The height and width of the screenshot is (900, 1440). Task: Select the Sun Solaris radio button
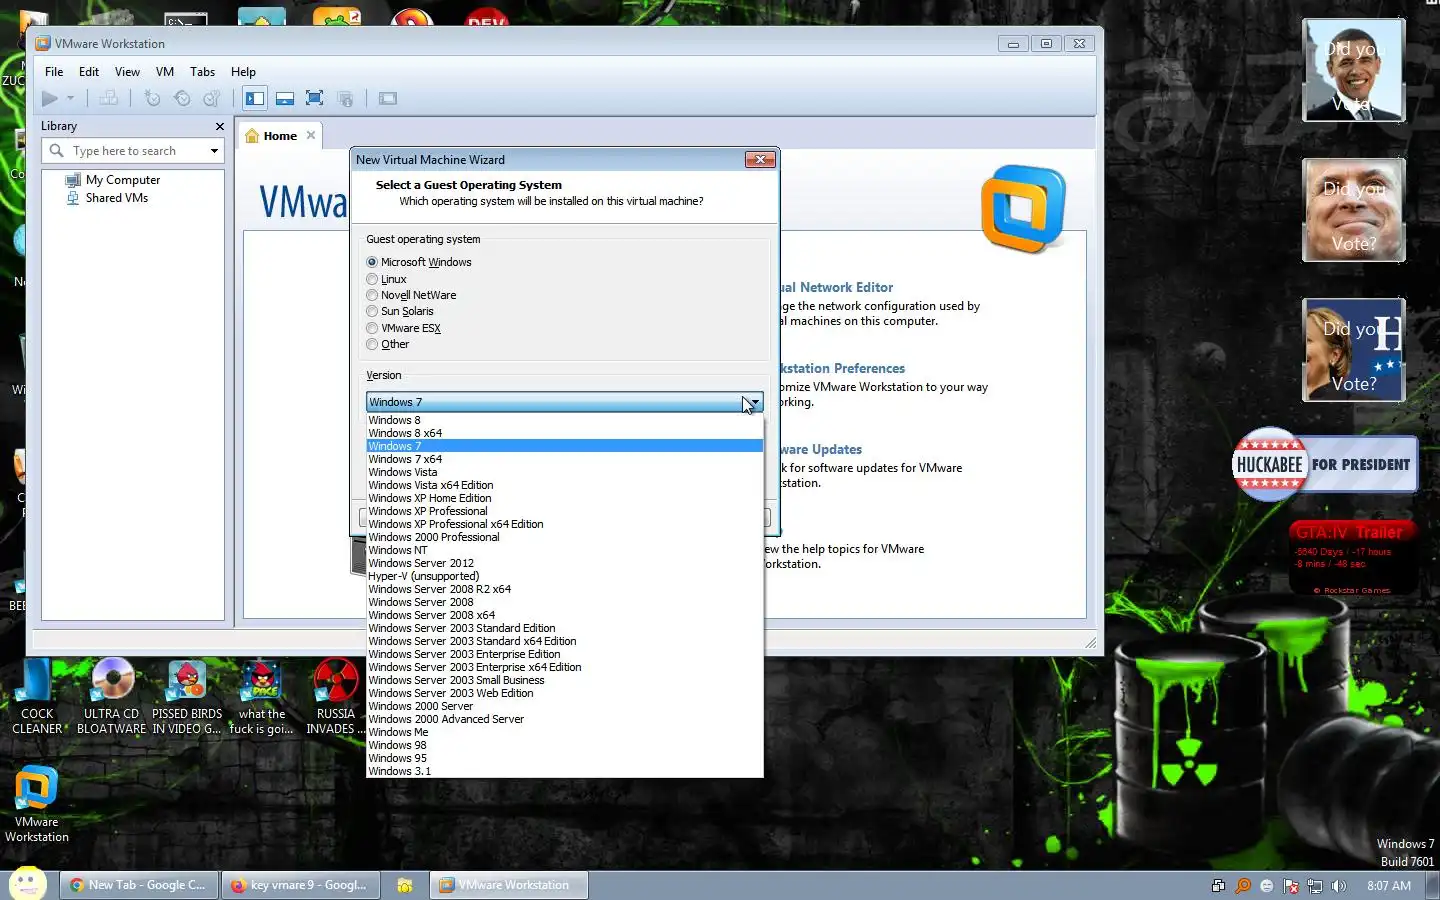tap(372, 311)
